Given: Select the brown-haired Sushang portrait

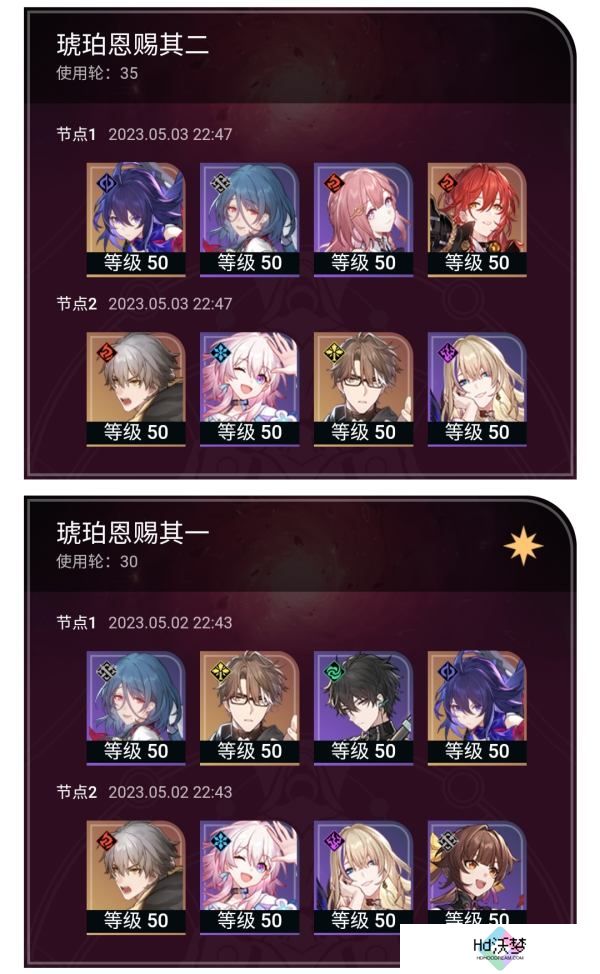Looking at the screenshot, I should coord(477,876).
